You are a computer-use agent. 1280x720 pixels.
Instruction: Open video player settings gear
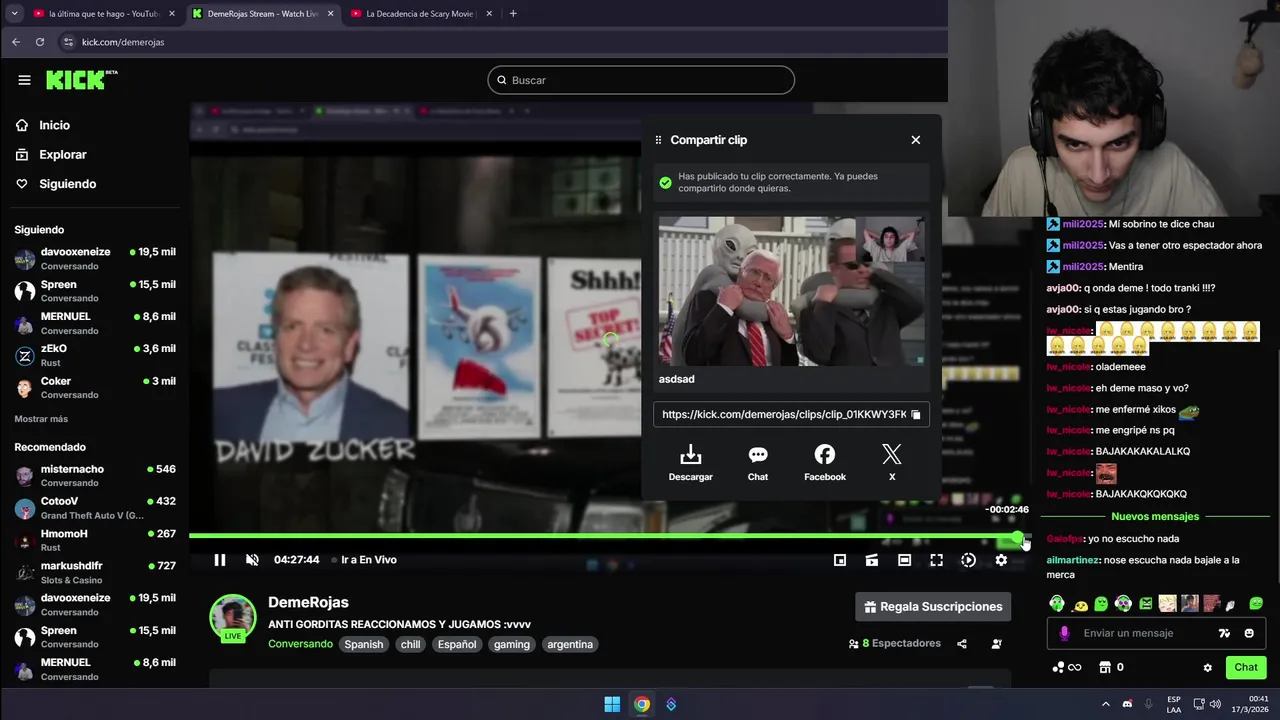coord(1001,560)
